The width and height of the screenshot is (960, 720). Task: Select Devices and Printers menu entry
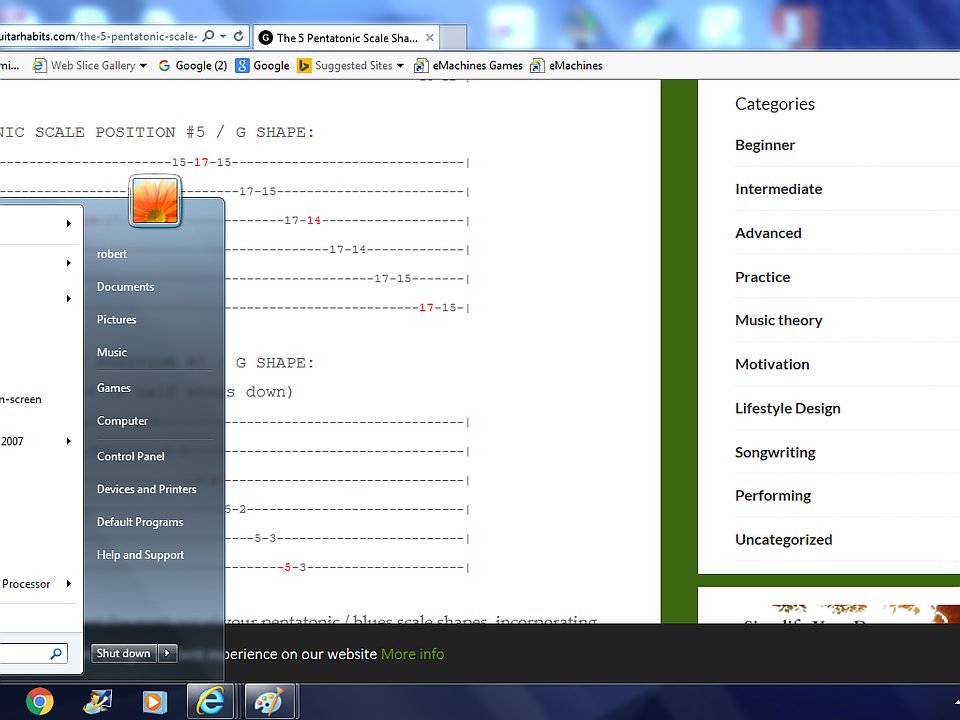coord(146,489)
